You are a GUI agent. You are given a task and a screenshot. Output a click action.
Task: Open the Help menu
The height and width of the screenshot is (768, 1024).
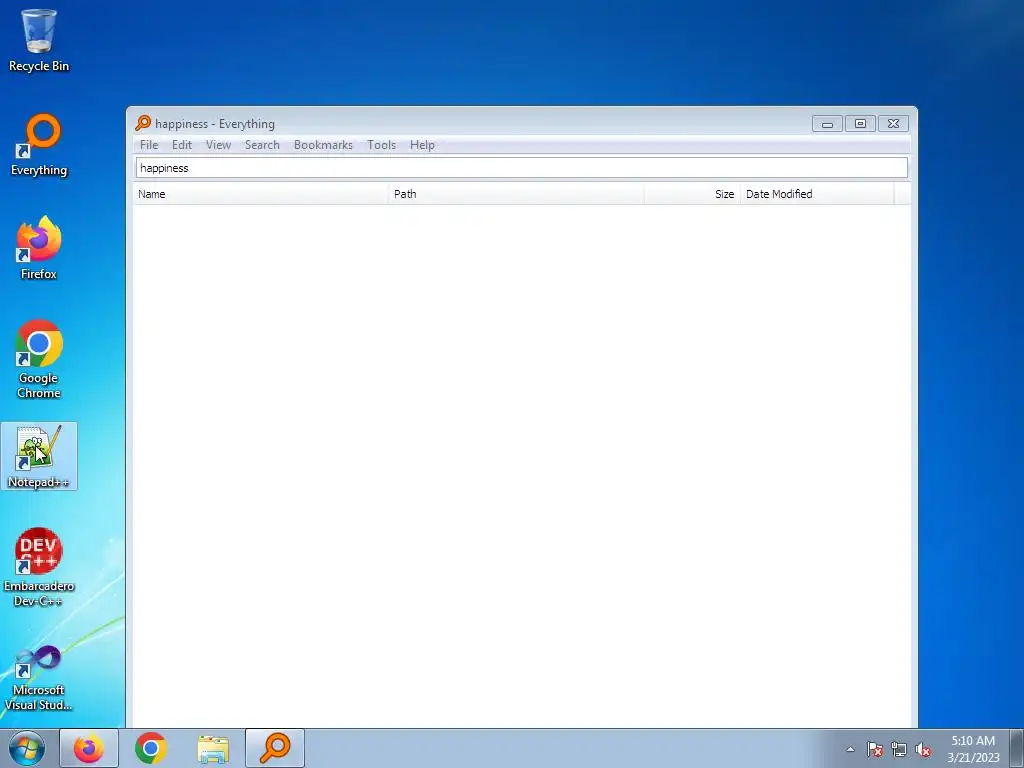click(x=422, y=145)
